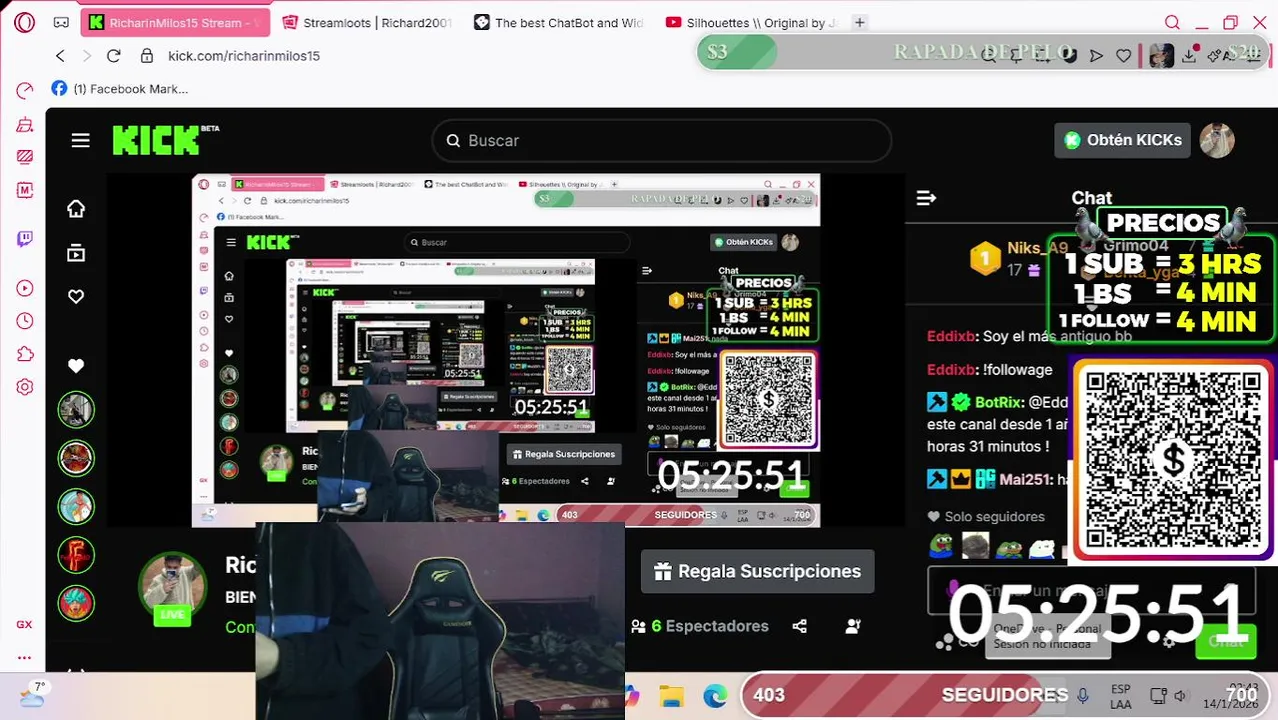Open the red F channel avatar
The height and width of the screenshot is (720, 1278).
click(x=76, y=555)
